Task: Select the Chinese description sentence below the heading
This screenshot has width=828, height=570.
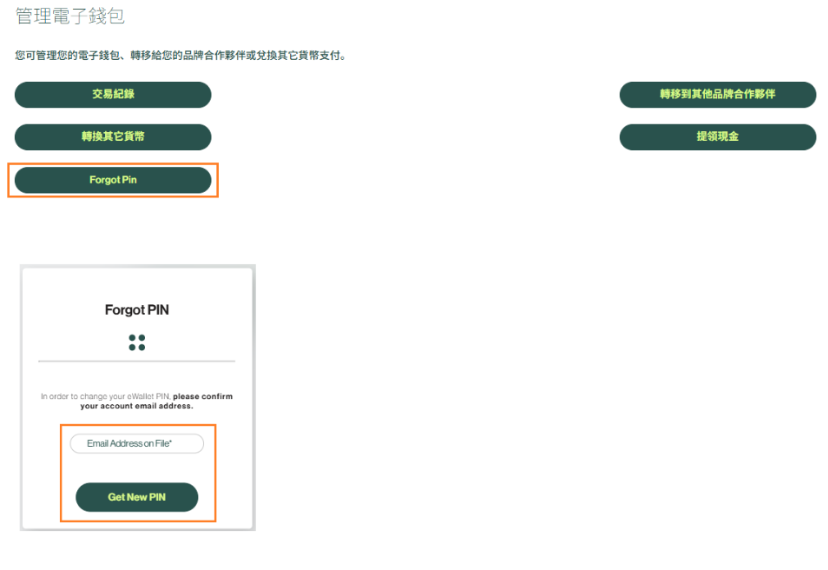Action: 180,55
